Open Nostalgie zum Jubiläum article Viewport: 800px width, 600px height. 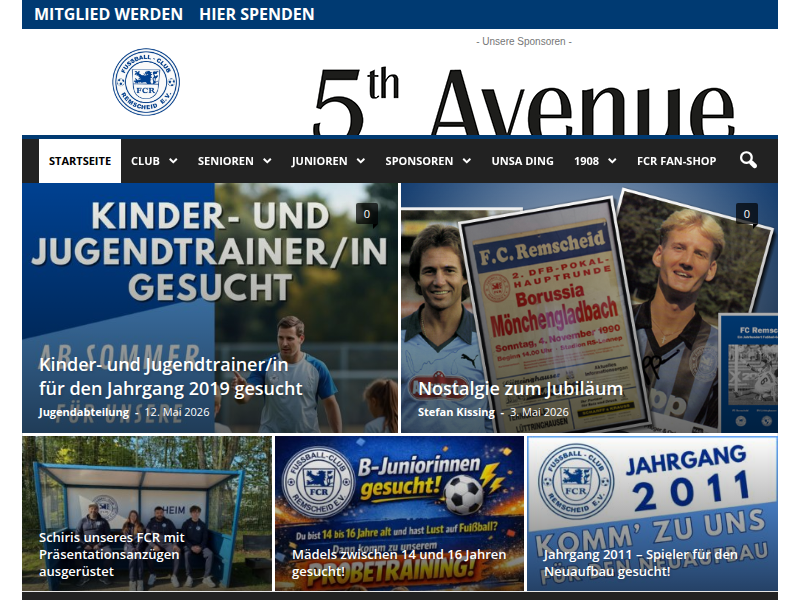point(520,389)
